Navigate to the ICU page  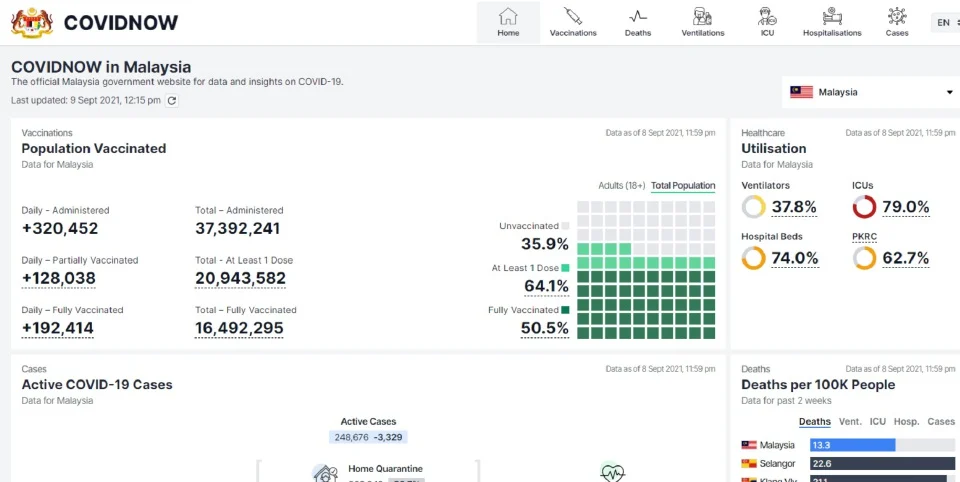tap(767, 23)
